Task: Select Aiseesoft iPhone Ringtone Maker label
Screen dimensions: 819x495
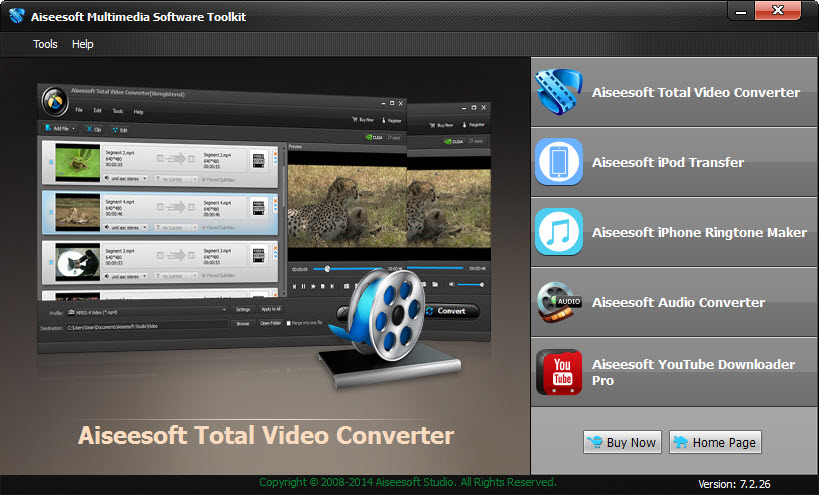Action: [699, 232]
